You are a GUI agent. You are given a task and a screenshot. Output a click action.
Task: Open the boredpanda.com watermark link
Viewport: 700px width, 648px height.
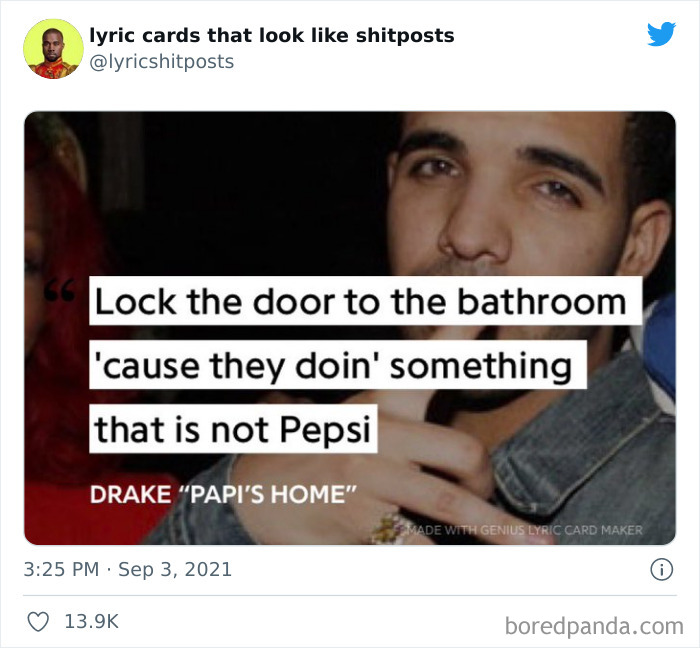point(594,626)
